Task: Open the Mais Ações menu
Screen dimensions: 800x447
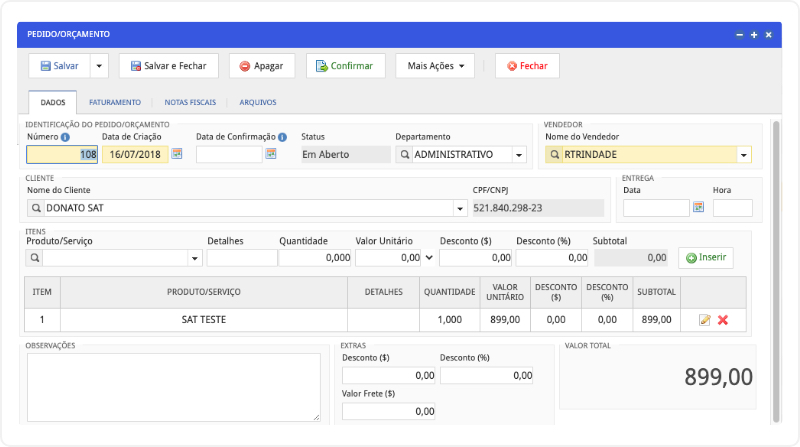Action: [x=435, y=66]
